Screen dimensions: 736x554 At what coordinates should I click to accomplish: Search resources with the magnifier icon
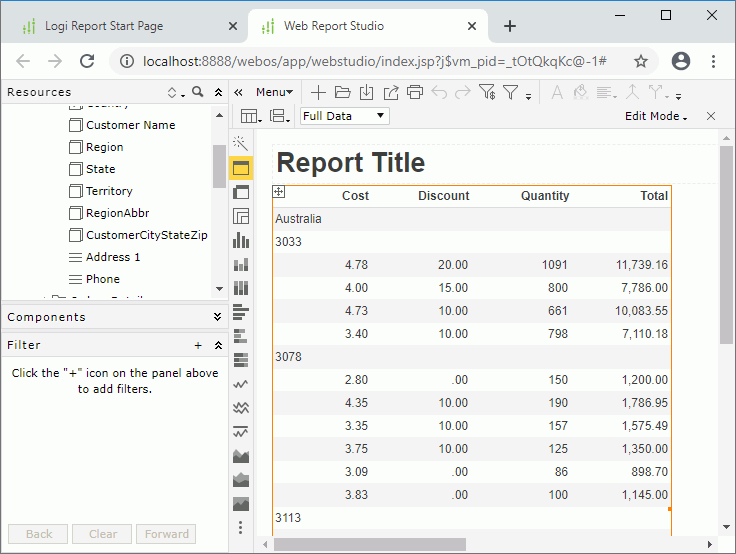pos(198,92)
